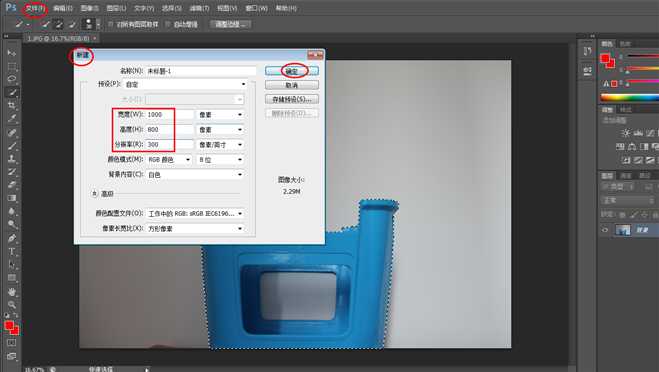Click New selection brush in options bar

[46, 24]
